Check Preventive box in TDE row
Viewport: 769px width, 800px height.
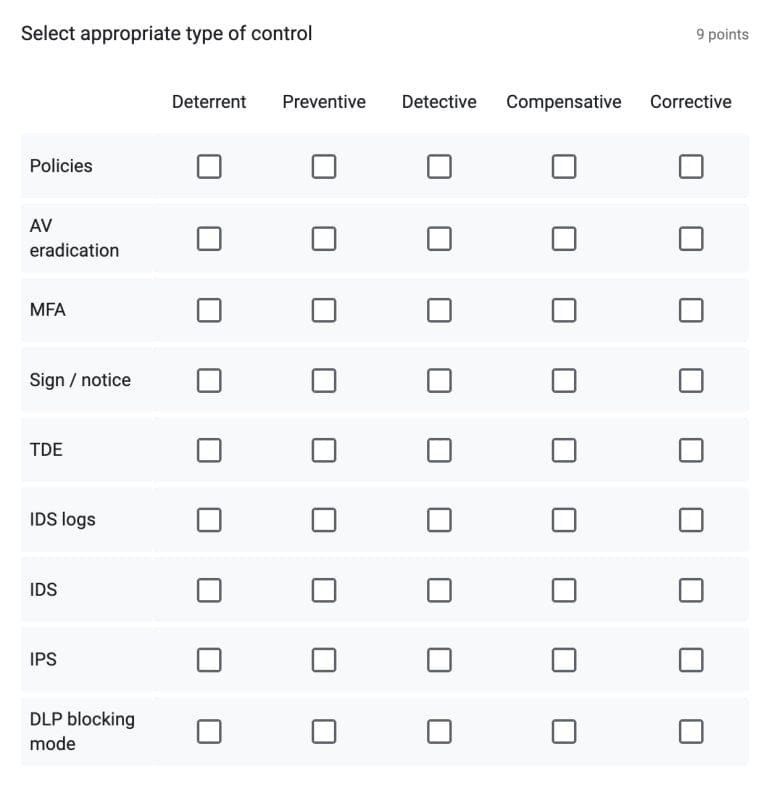click(324, 450)
